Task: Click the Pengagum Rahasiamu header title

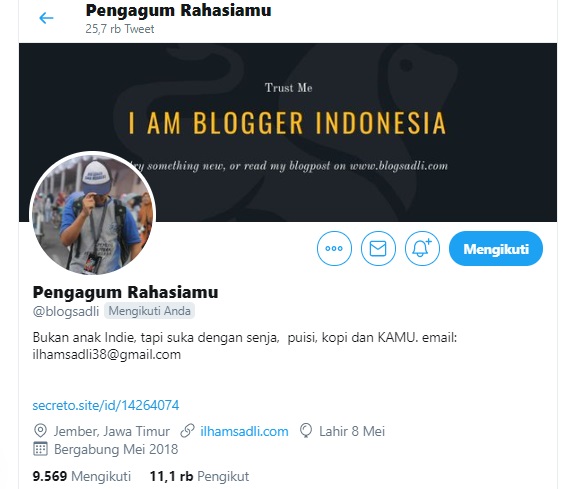Action: click(178, 10)
